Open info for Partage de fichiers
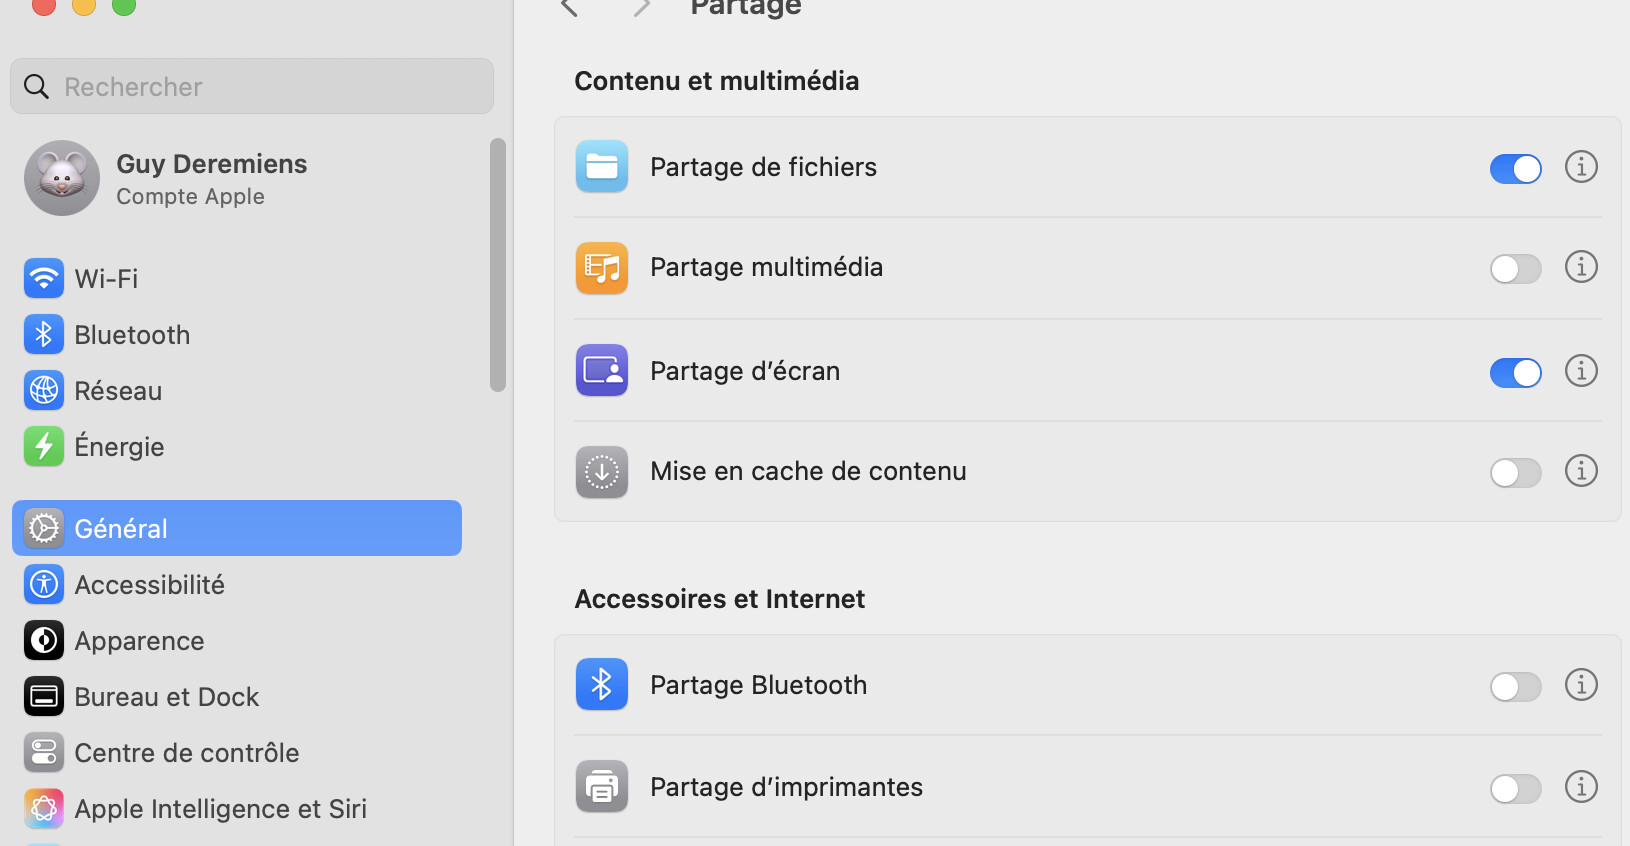 pos(1581,167)
